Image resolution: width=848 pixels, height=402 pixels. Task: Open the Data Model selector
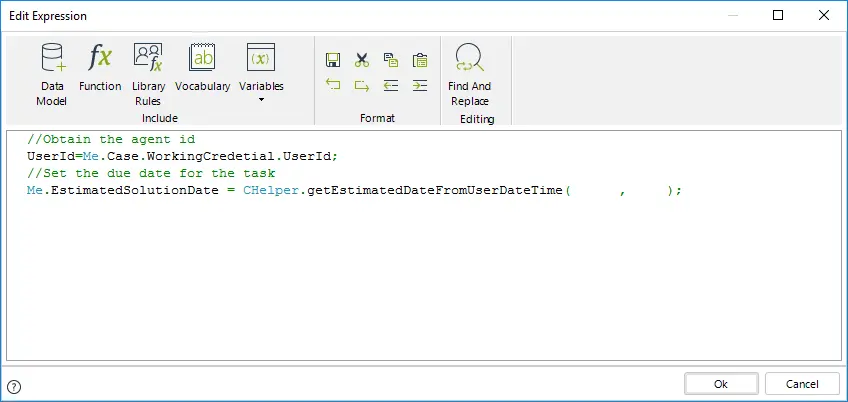point(52,75)
